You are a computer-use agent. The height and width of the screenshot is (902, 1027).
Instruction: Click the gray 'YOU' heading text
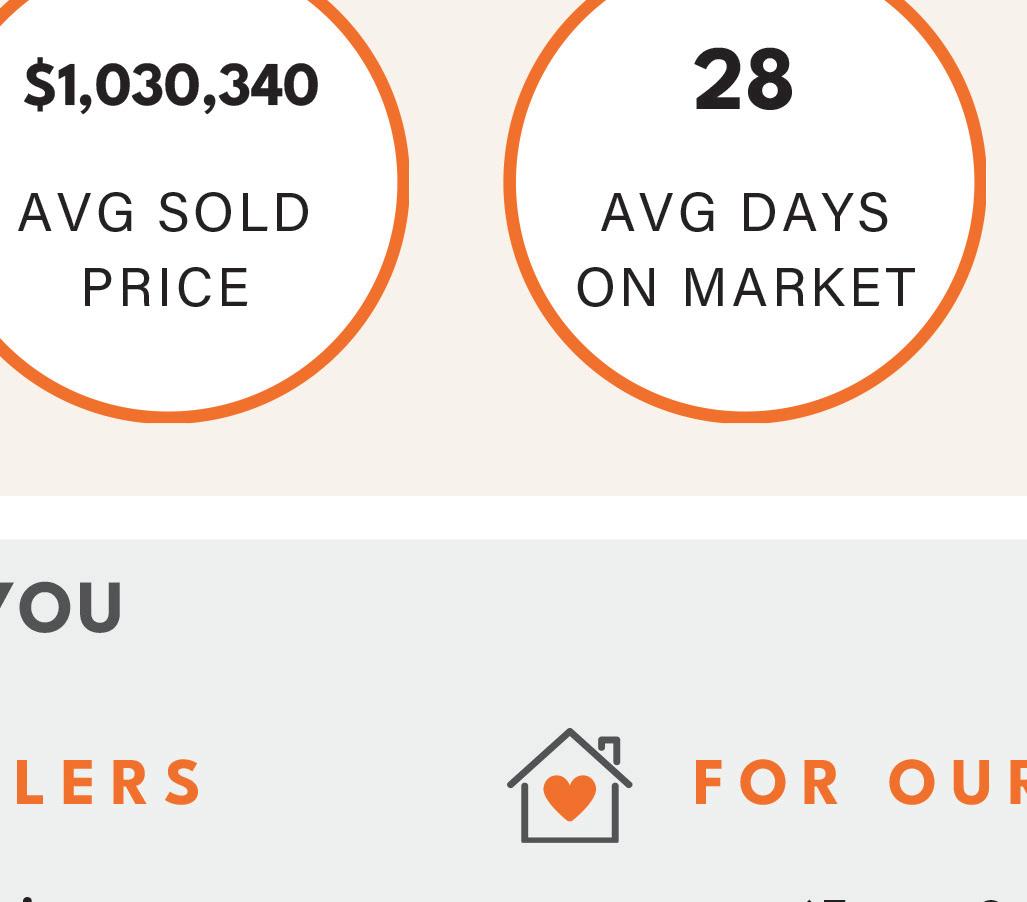tap(60, 608)
